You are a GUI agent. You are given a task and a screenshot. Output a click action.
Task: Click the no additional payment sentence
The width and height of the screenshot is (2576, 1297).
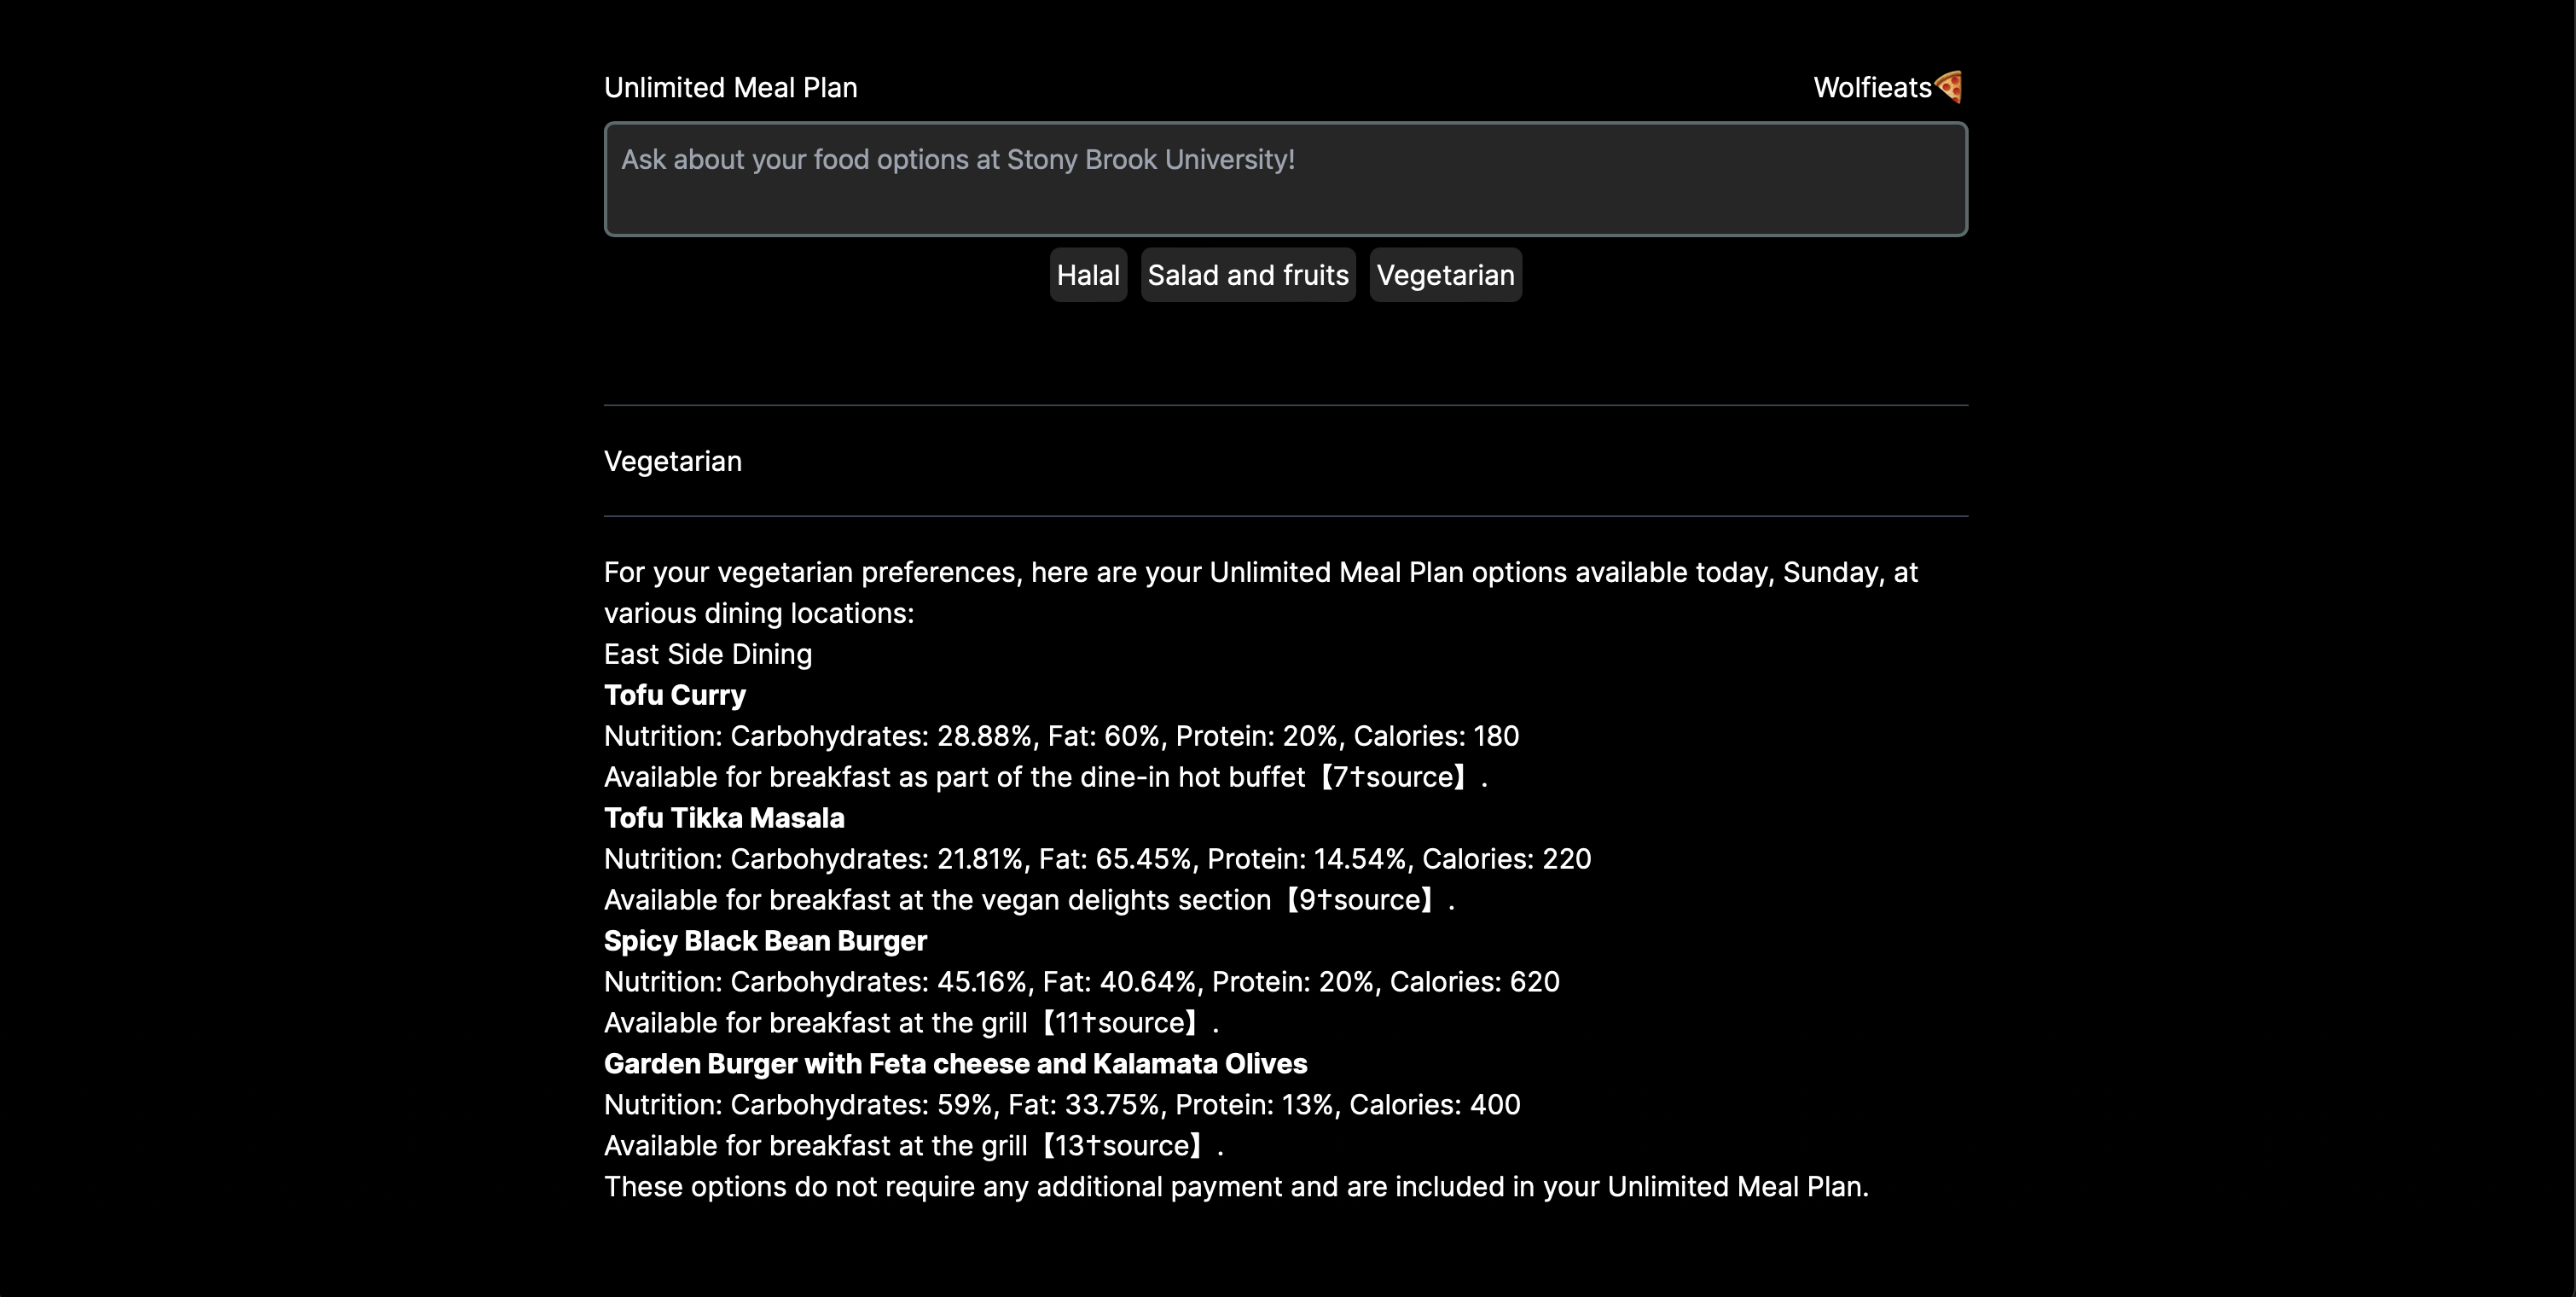click(x=1235, y=1187)
